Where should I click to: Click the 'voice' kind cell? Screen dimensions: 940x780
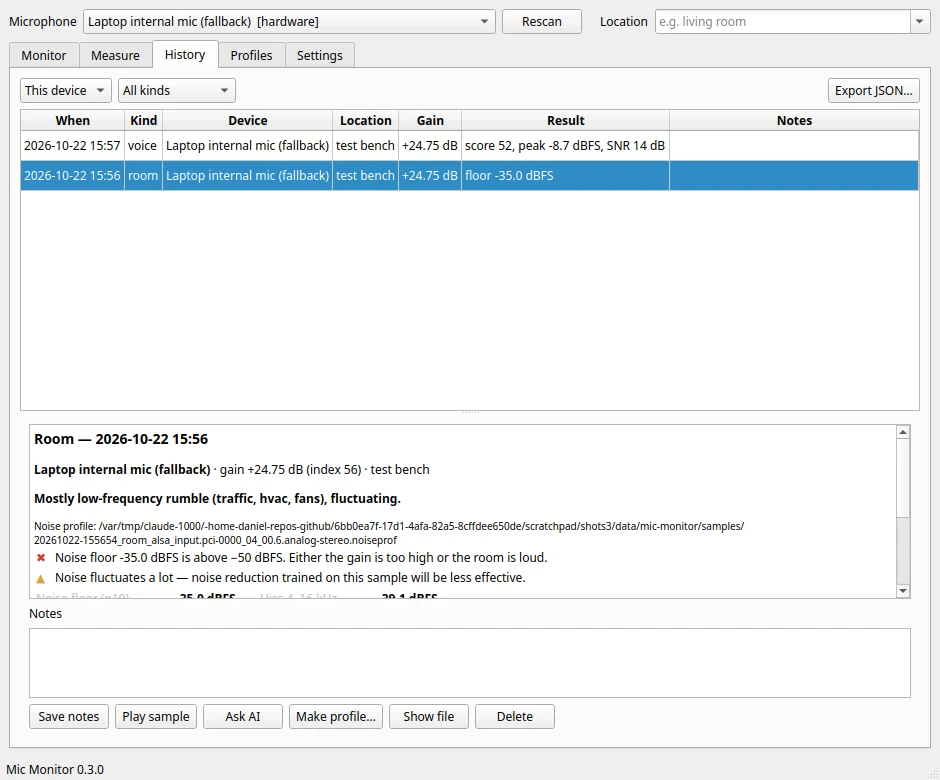point(143,146)
